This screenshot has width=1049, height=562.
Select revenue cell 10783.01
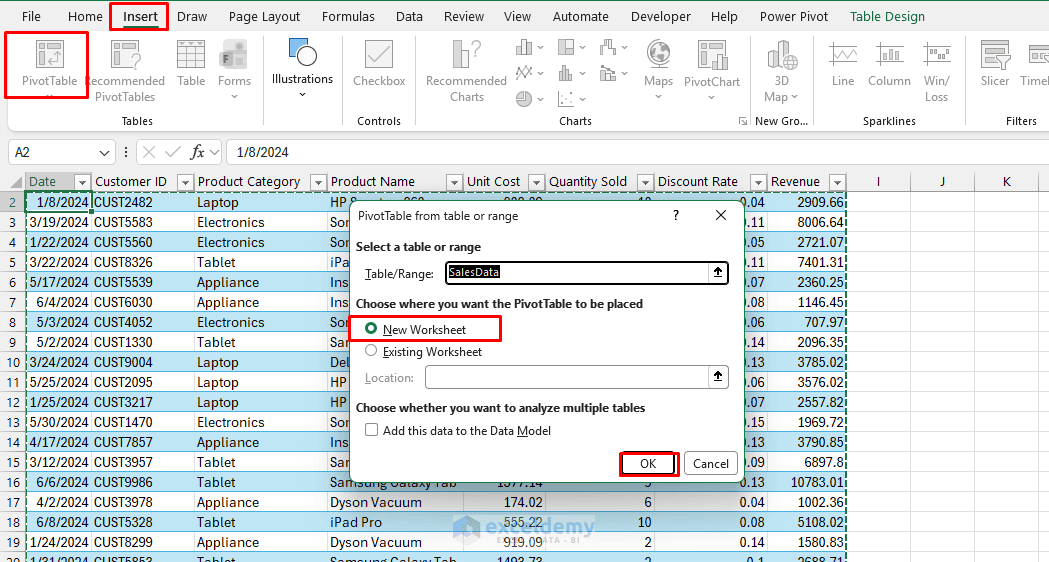(806, 482)
